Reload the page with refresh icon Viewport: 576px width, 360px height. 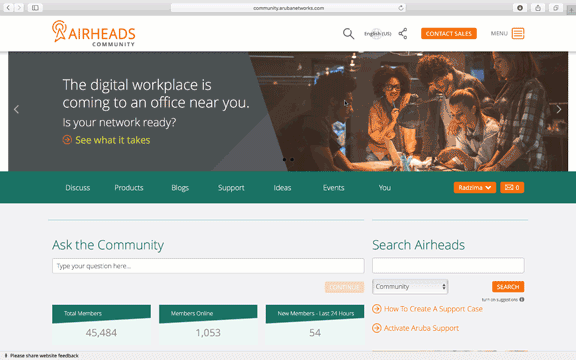pyautogui.click(x=401, y=8)
